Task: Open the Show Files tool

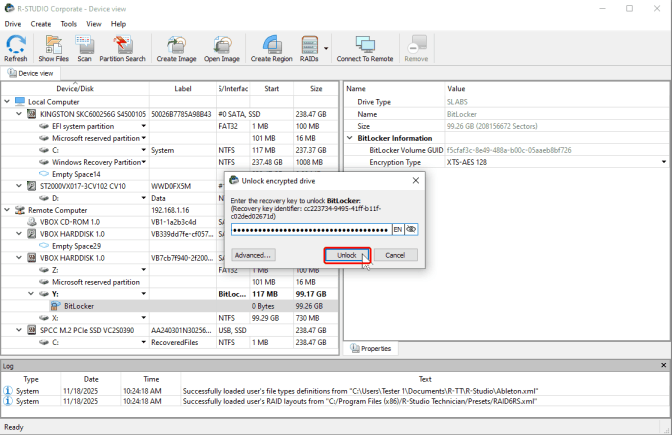Action: [53, 49]
